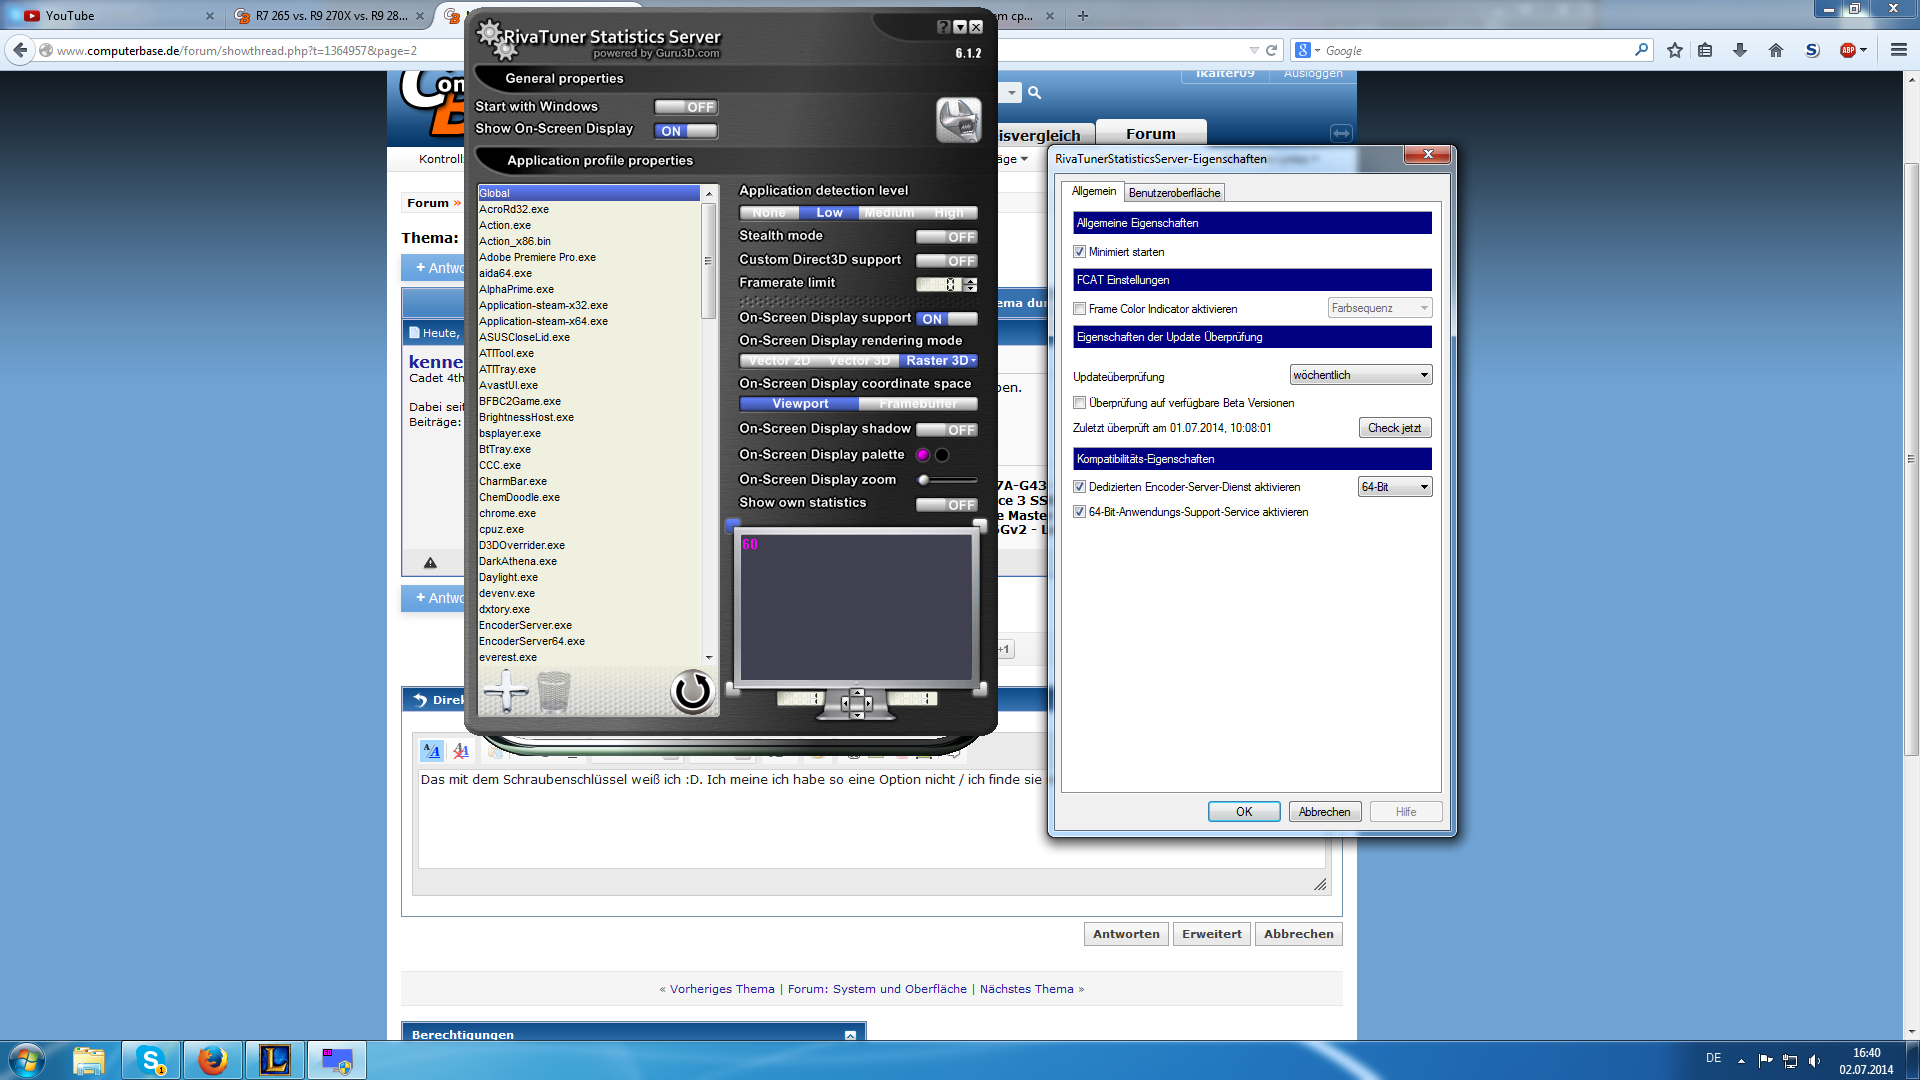
Task: Select Medium application detection level
Action: (x=889, y=213)
